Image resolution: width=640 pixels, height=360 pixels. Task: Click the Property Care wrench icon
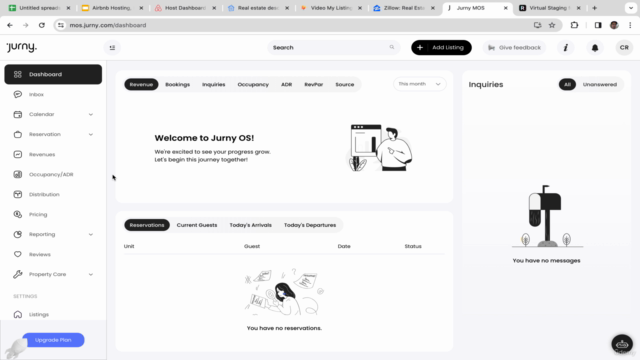(18, 274)
